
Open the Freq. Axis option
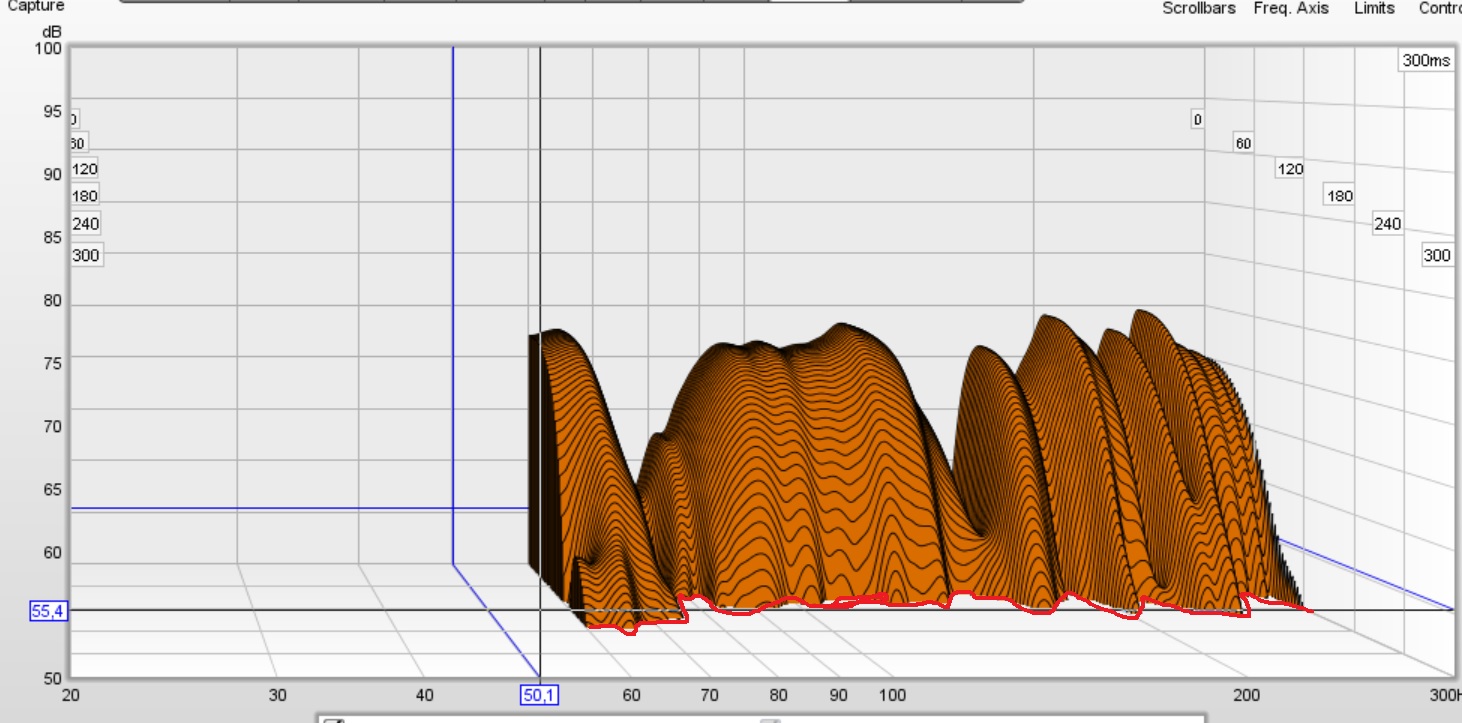(1291, 8)
